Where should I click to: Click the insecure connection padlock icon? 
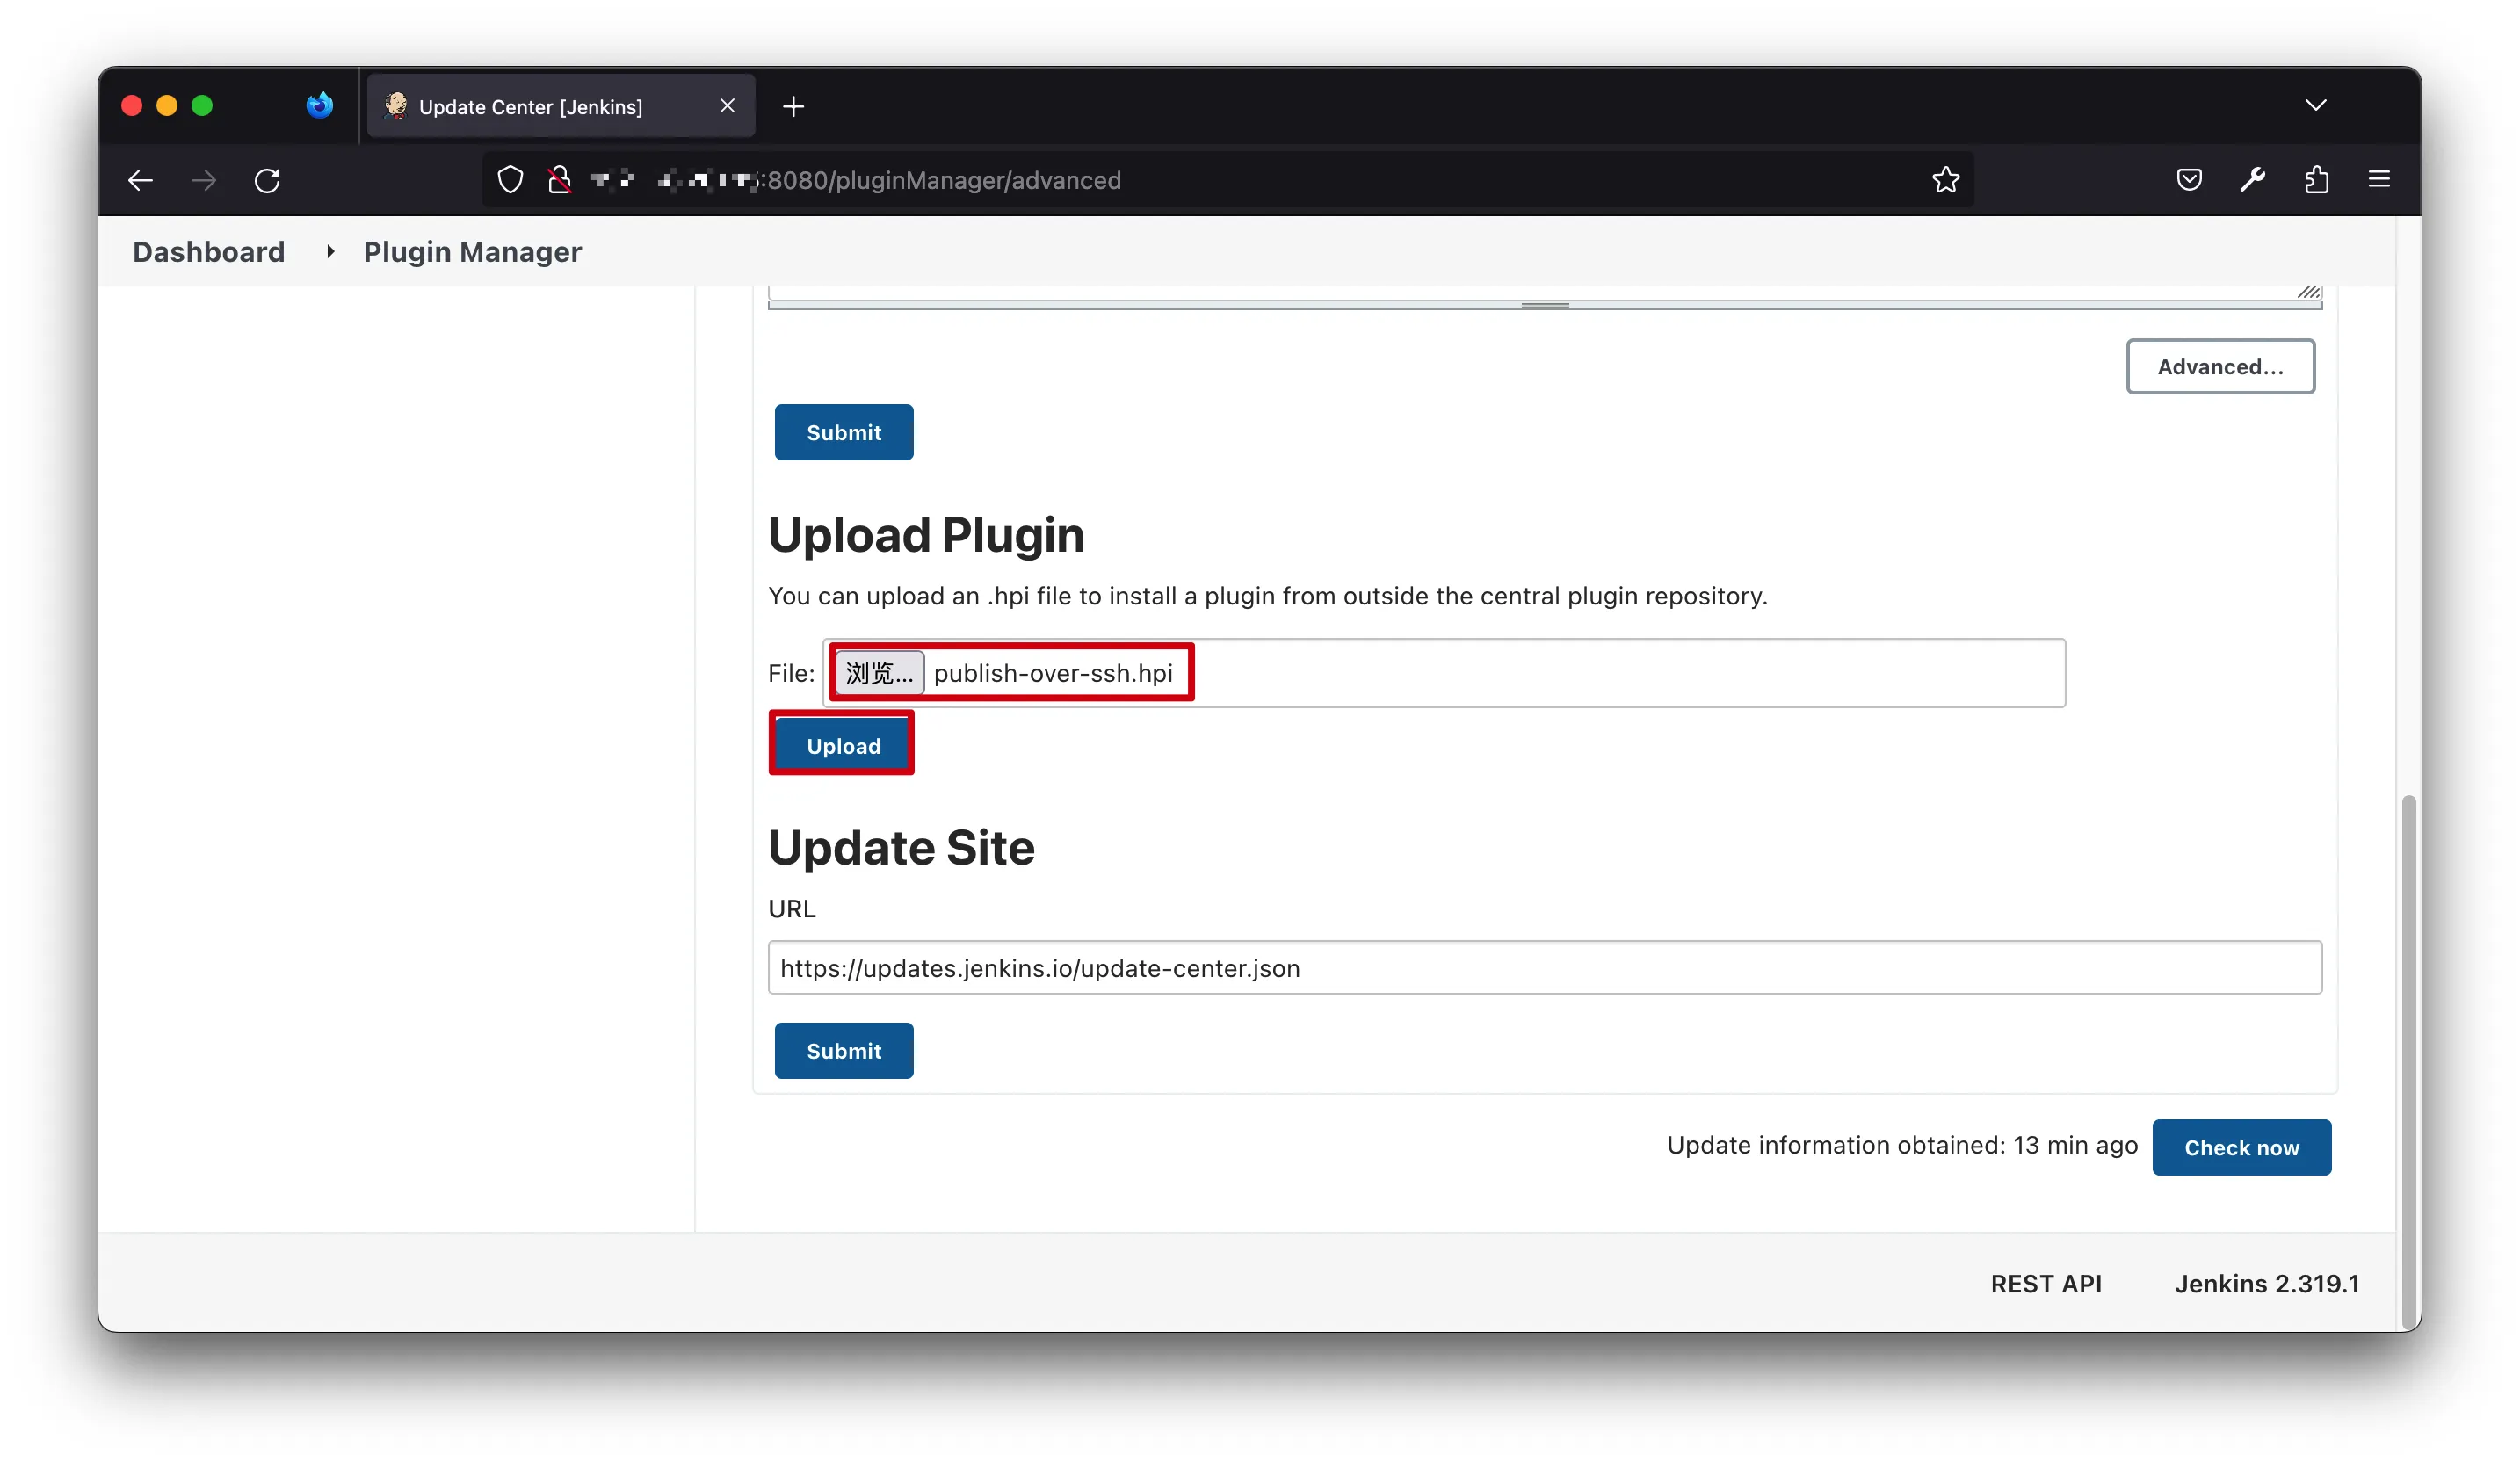[559, 180]
